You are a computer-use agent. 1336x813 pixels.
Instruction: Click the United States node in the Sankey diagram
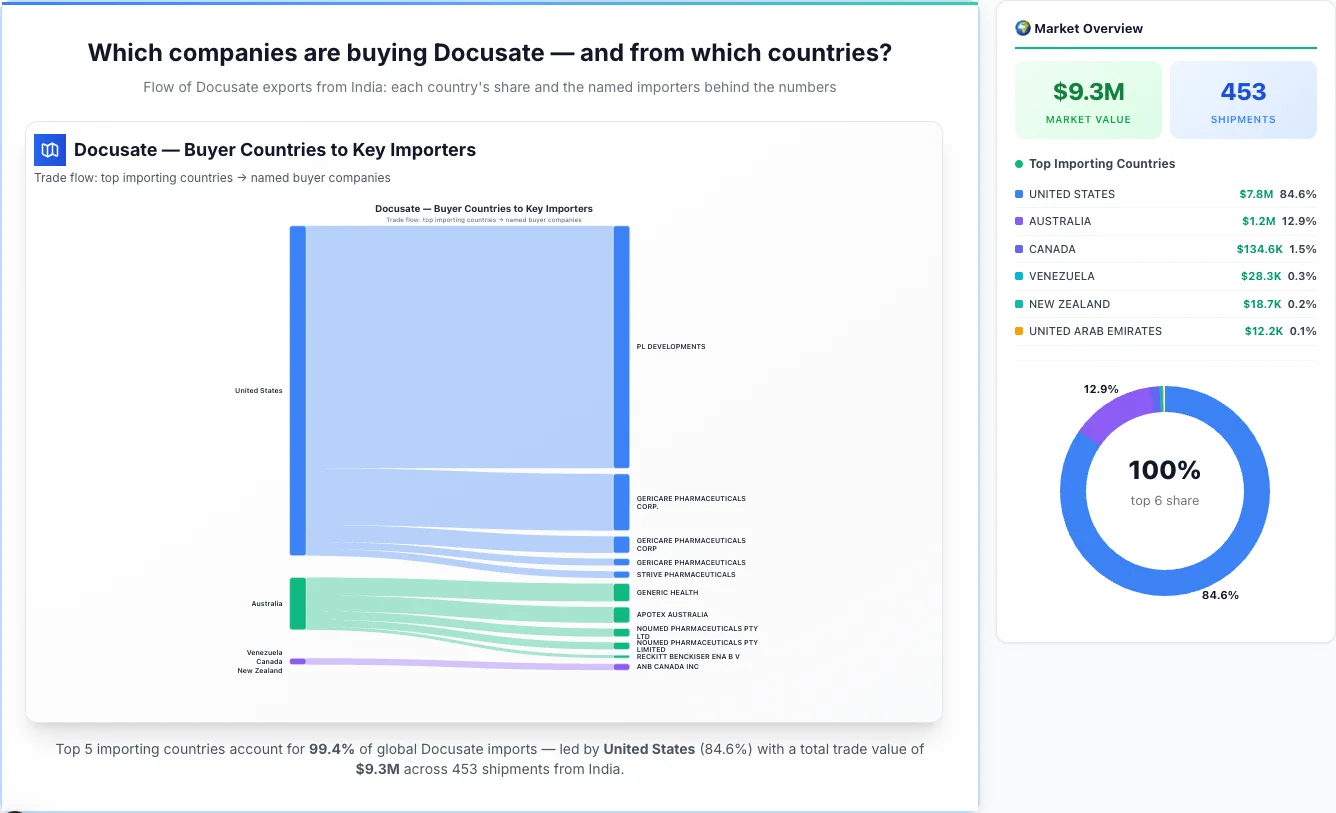pos(295,390)
